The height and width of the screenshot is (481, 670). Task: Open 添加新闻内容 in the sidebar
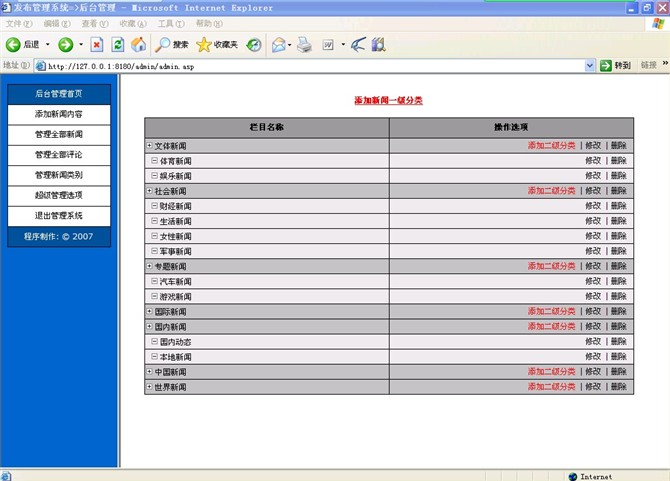click(x=59, y=114)
